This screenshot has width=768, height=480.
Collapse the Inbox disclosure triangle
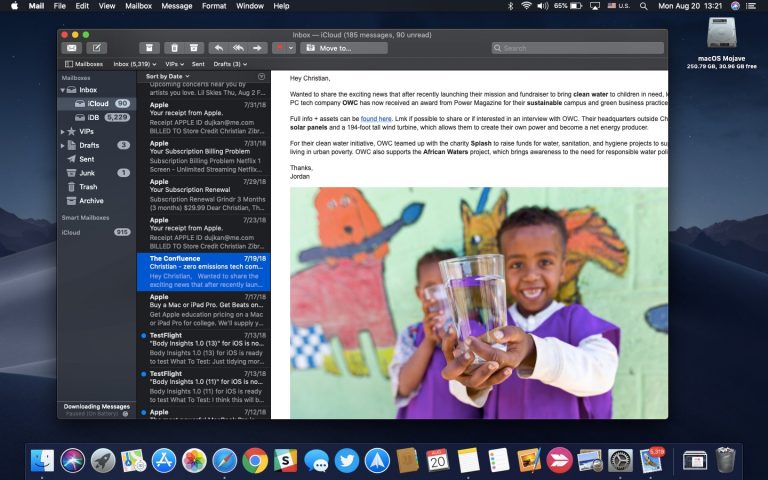pyautogui.click(x=63, y=90)
